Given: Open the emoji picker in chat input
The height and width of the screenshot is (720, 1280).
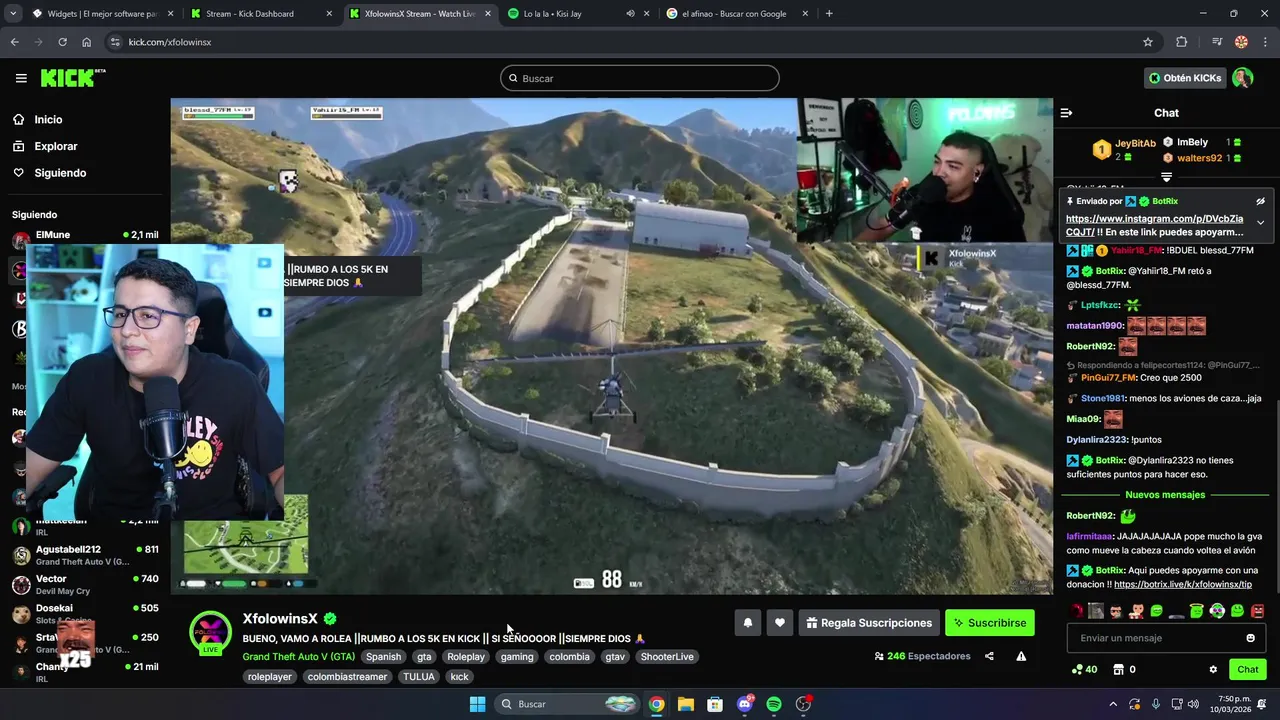Looking at the screenshot, I should point(1250,638).
